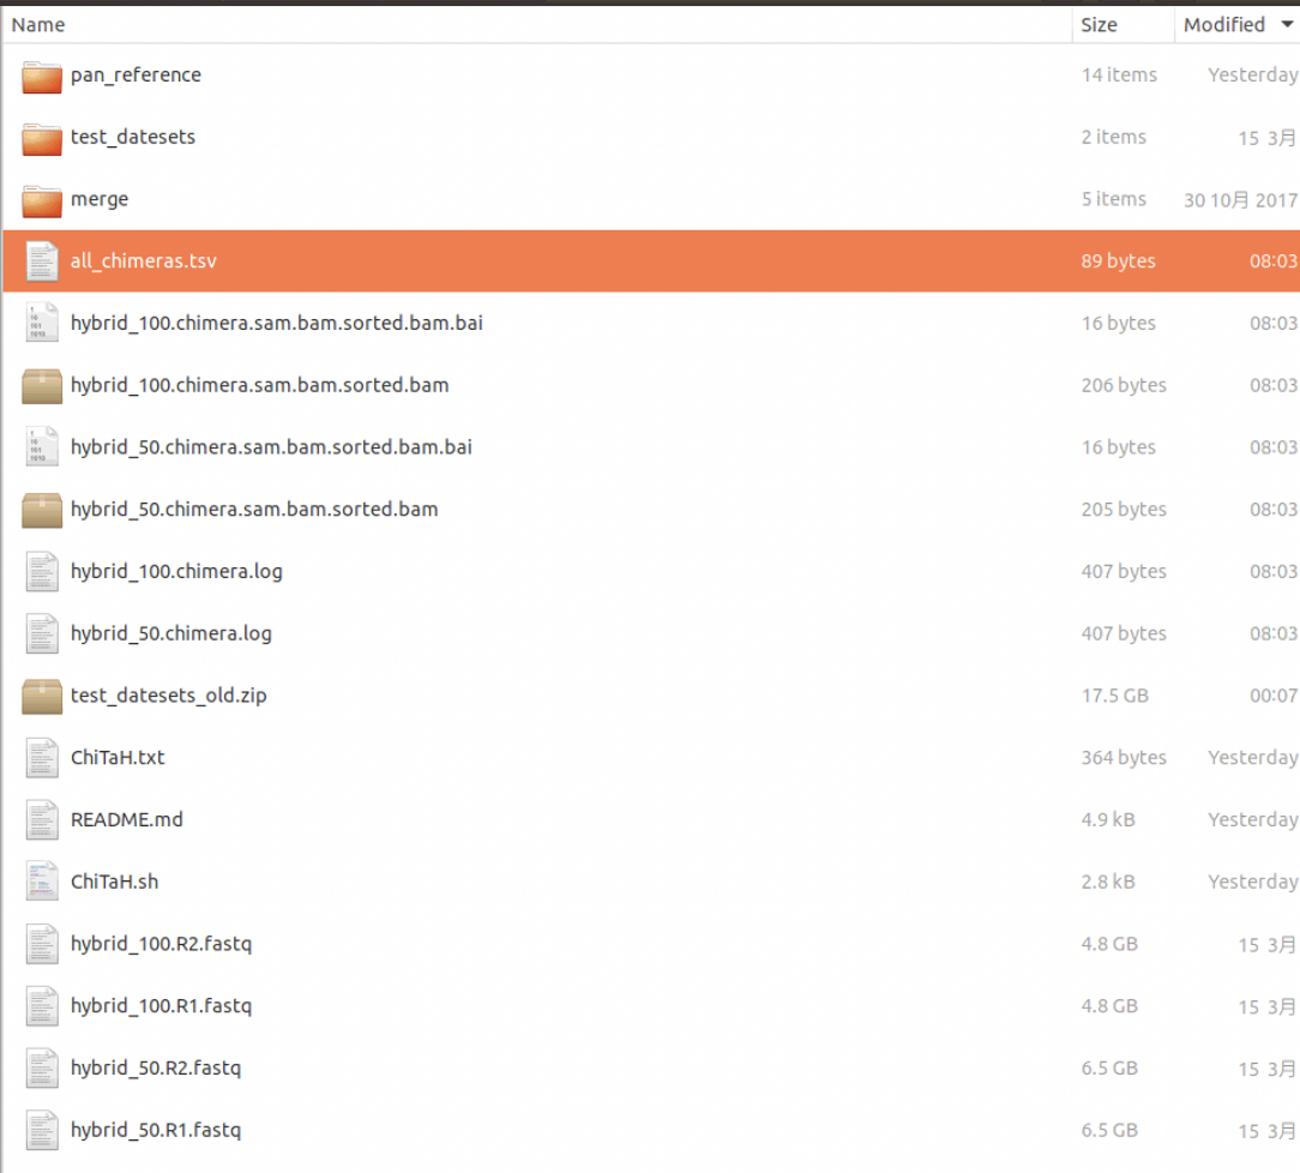Click the '17.5 GB' size of test_datesets_old.zip

coord(1115,695)
